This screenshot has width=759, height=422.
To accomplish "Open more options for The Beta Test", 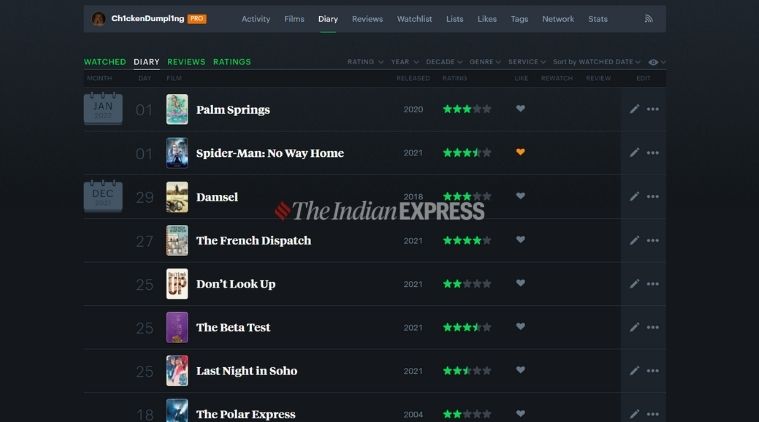I will coord(653,328).
